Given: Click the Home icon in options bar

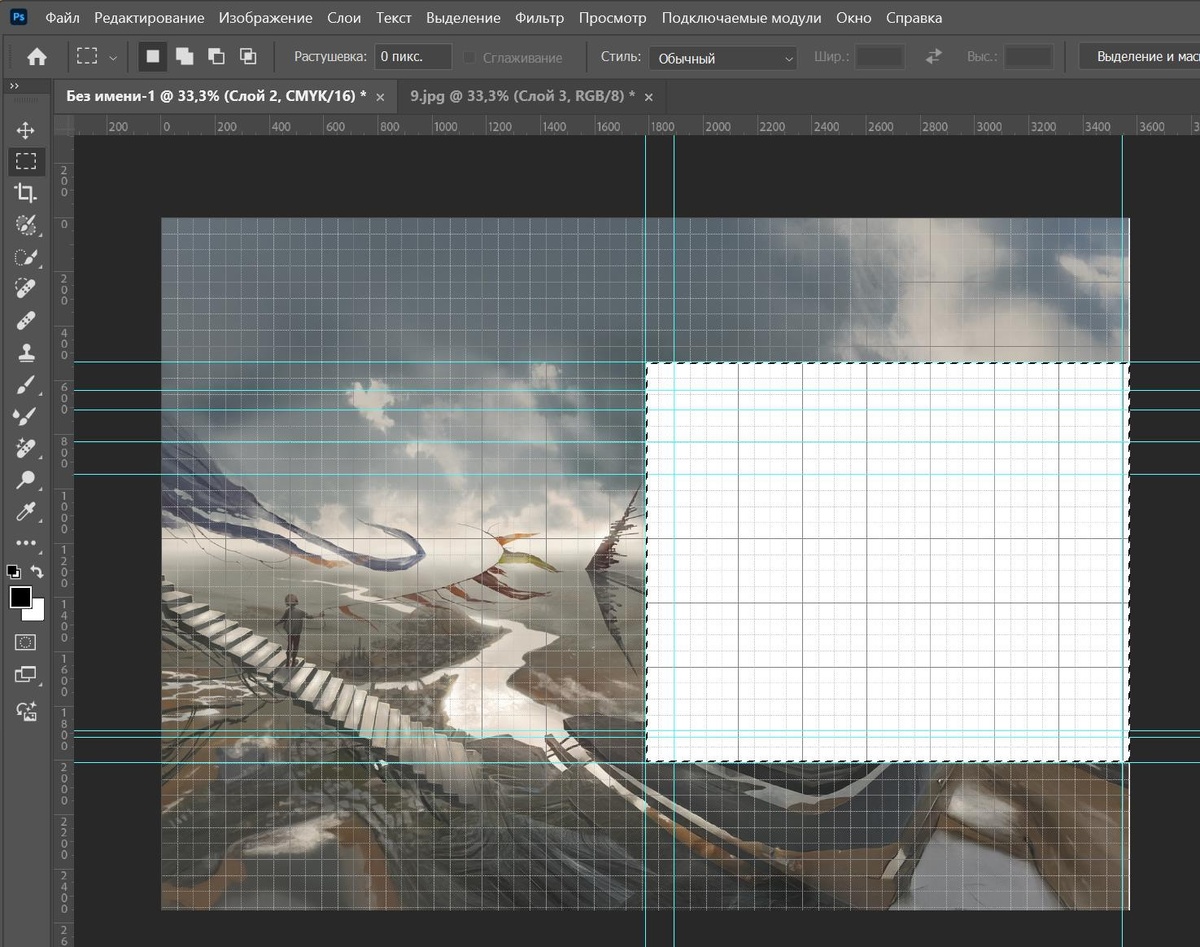Looking at the screenshot, I should click(x=37, y=57).
